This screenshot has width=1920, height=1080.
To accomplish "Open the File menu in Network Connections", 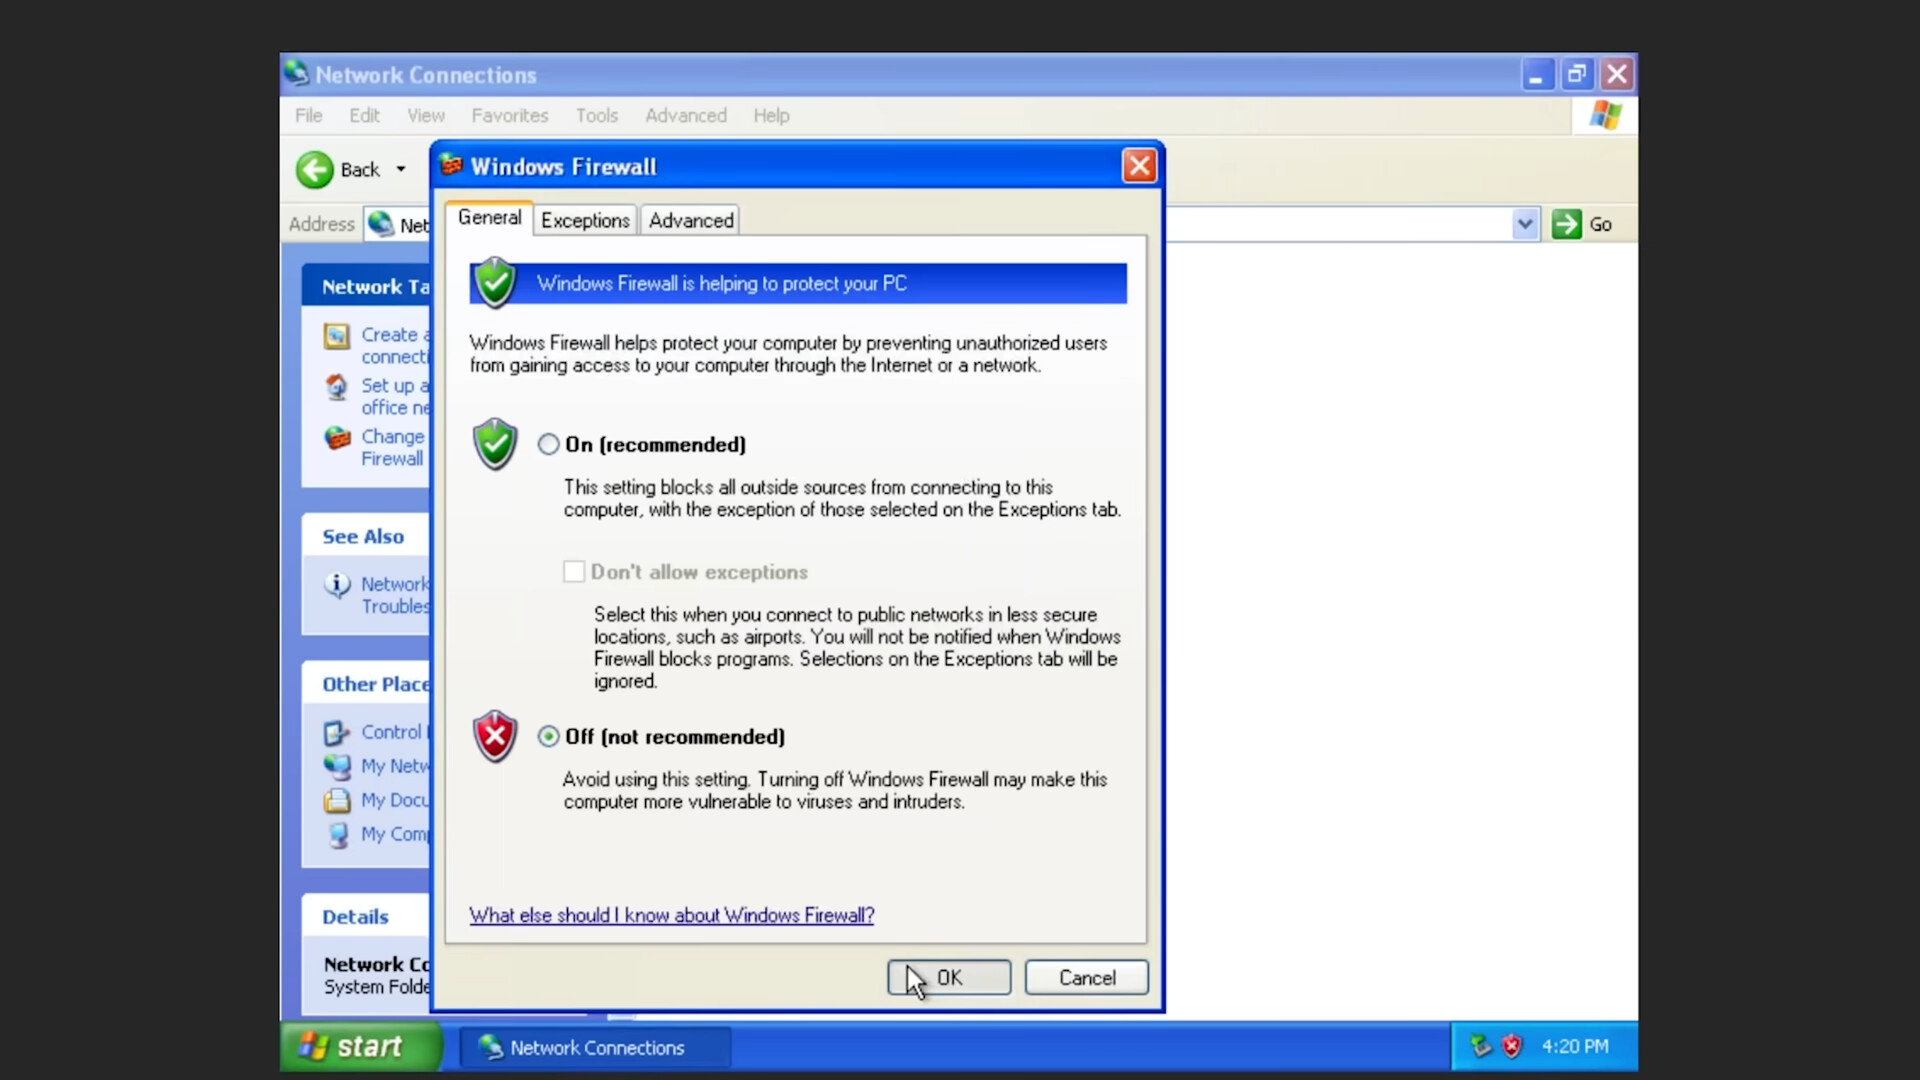I will 309,115.
